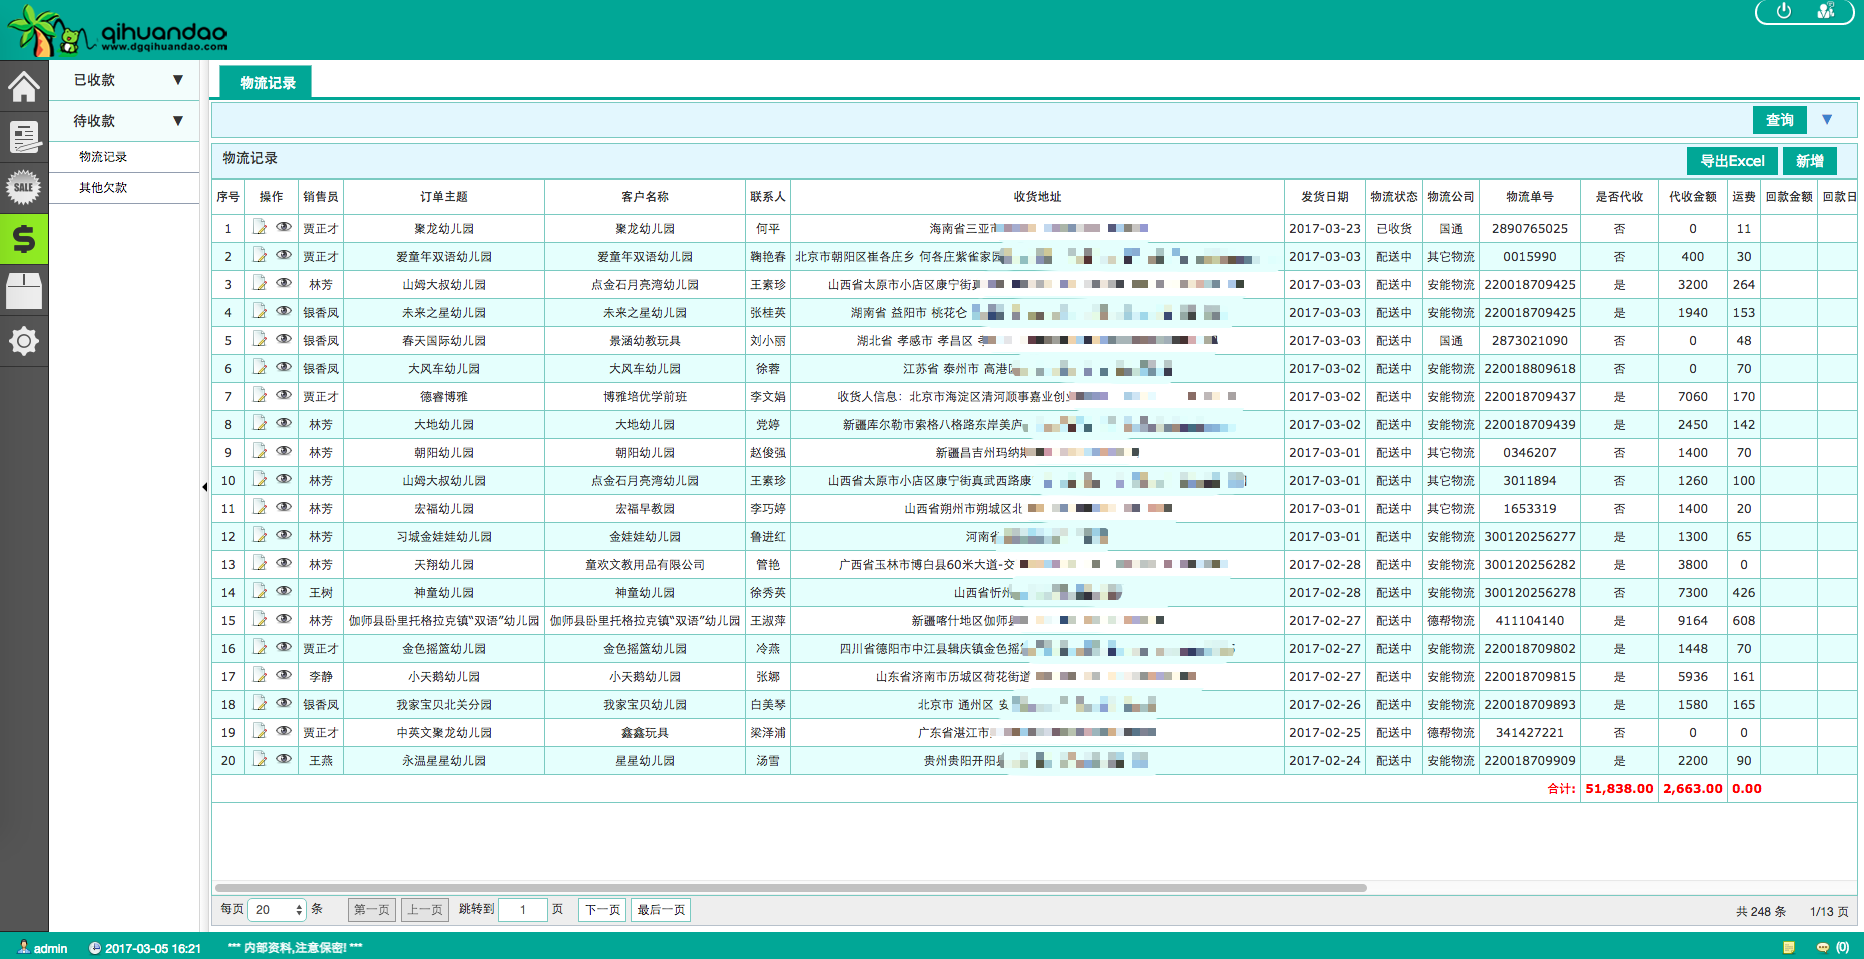The height and width of the screenshot is (959, 1864).
Task: Click the user support icon top right
Action: click(1826, 11)
